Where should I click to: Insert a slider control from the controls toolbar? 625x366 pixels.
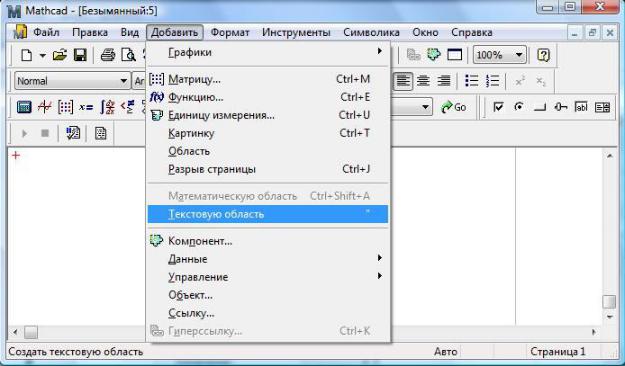560,107
